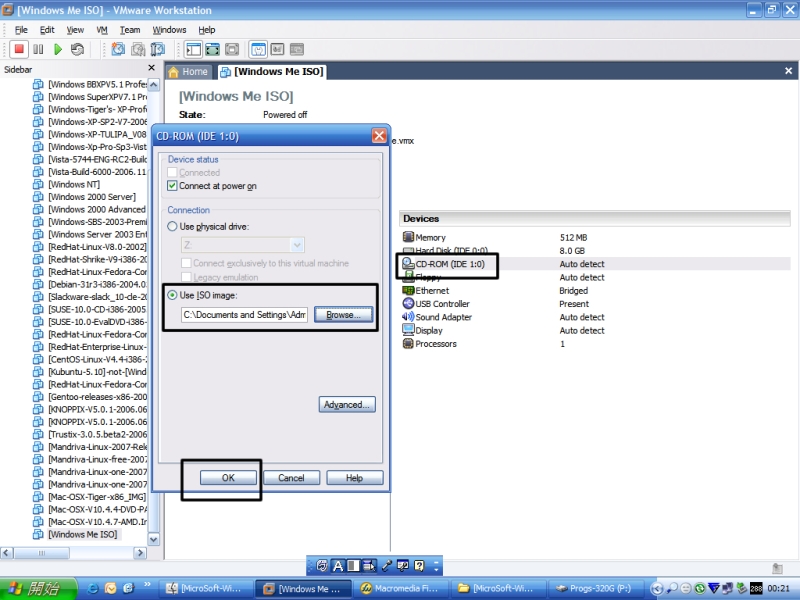Click the Quick Switch toolbar icon
Image resolution: width=800 pixels, height=600 pixels.
pyautogui.click(x=212, y=49)
